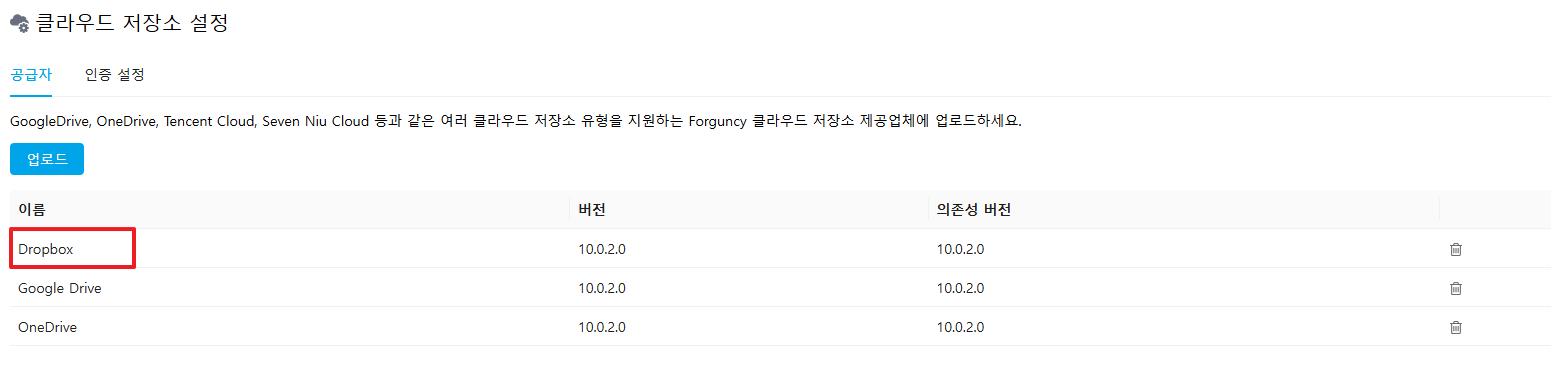Screen dimensions: 1551x381
Task: Delete the Google Drive provider via trash icon
Action: [x=1456, y=288]
